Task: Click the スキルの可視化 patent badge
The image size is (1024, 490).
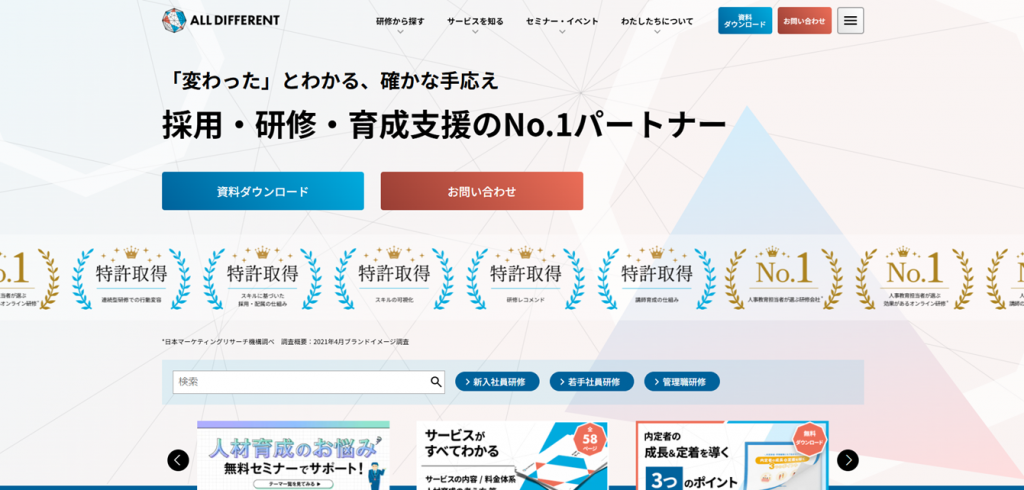Action: point(394,278)
